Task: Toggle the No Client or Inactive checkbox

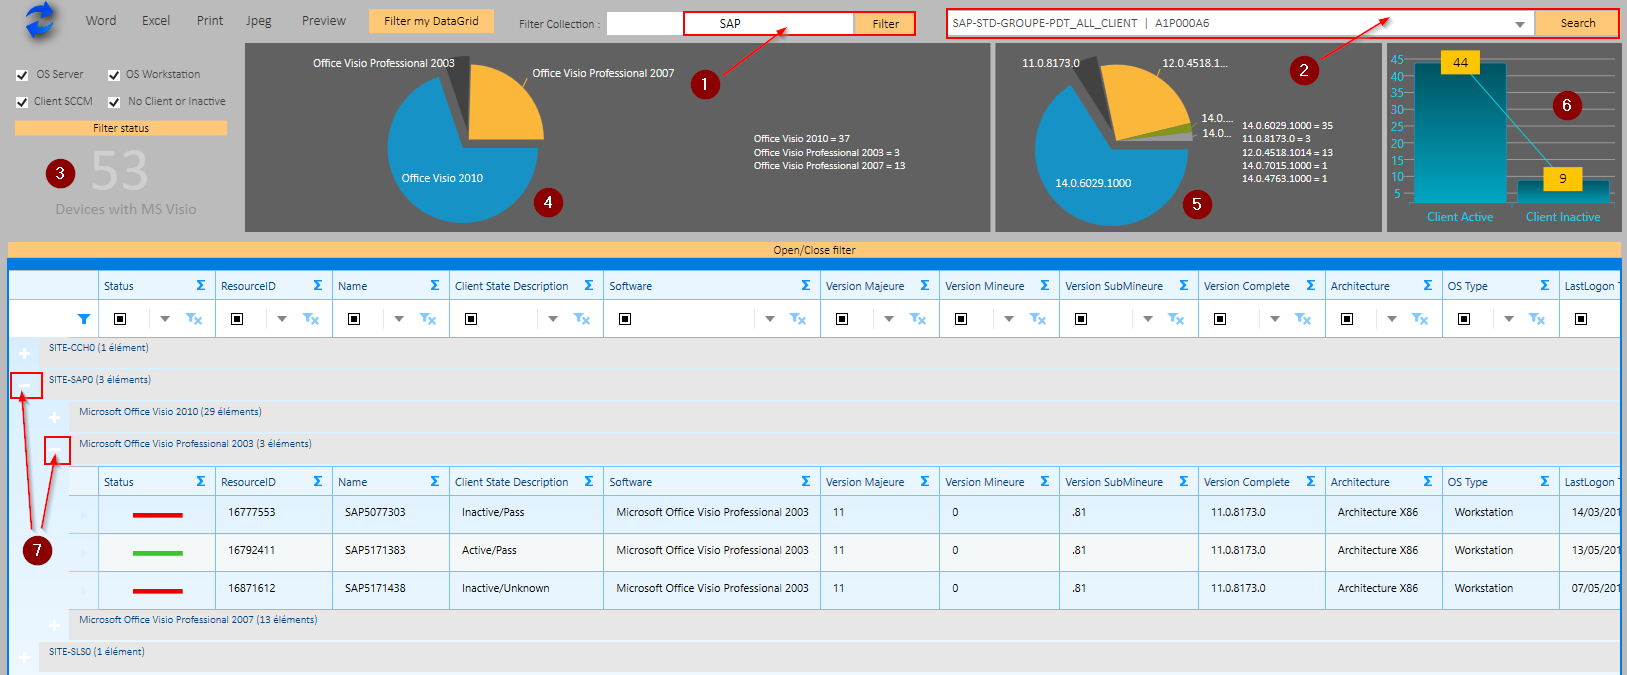Action: (x=114, y=102)
